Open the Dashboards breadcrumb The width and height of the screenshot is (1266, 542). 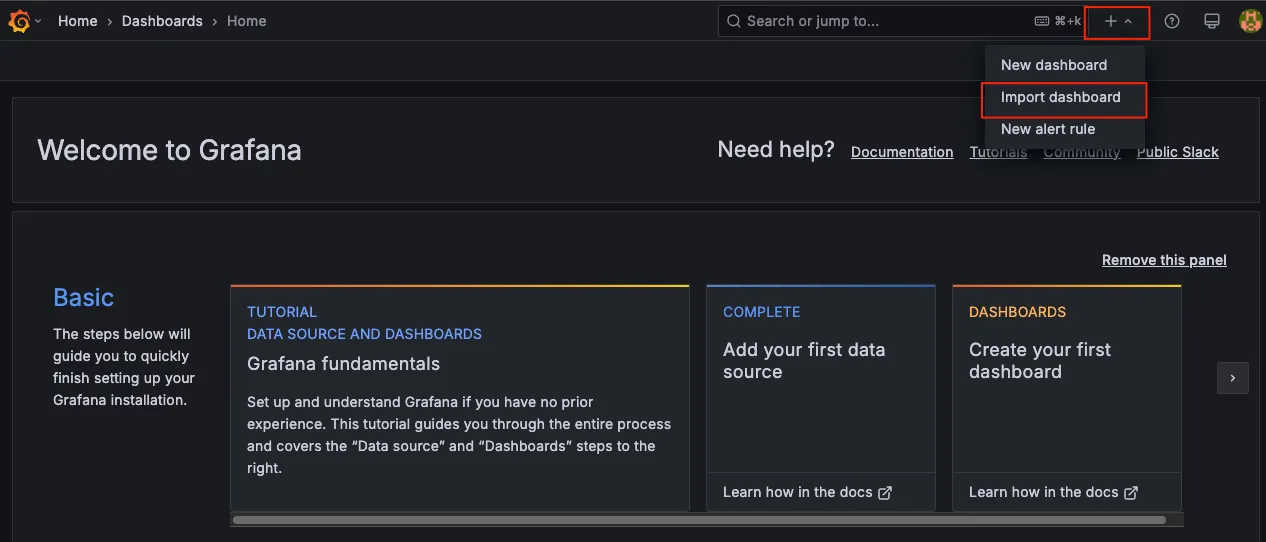(162, 21)
